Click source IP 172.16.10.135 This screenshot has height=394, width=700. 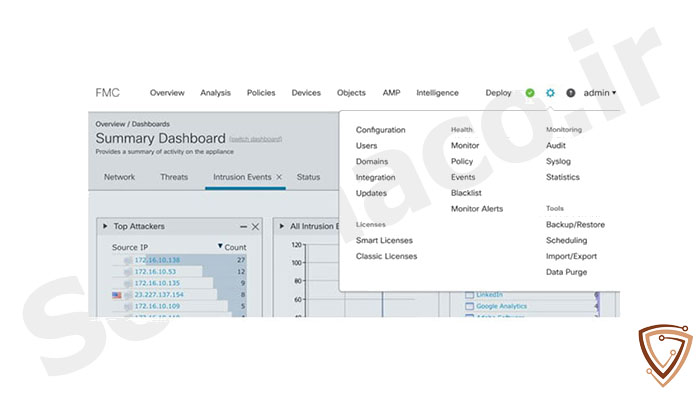(157, 283)
